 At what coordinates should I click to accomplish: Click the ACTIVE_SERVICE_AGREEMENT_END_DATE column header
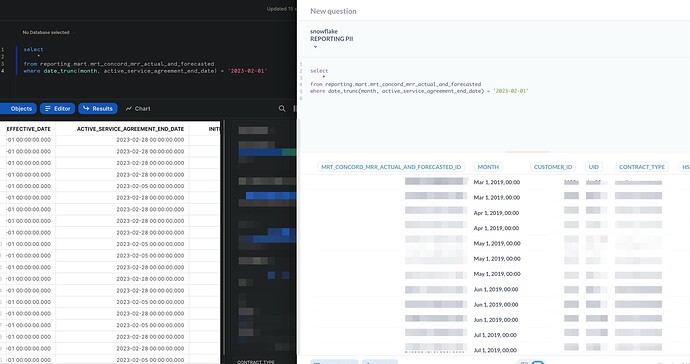[x=130, y=129]
